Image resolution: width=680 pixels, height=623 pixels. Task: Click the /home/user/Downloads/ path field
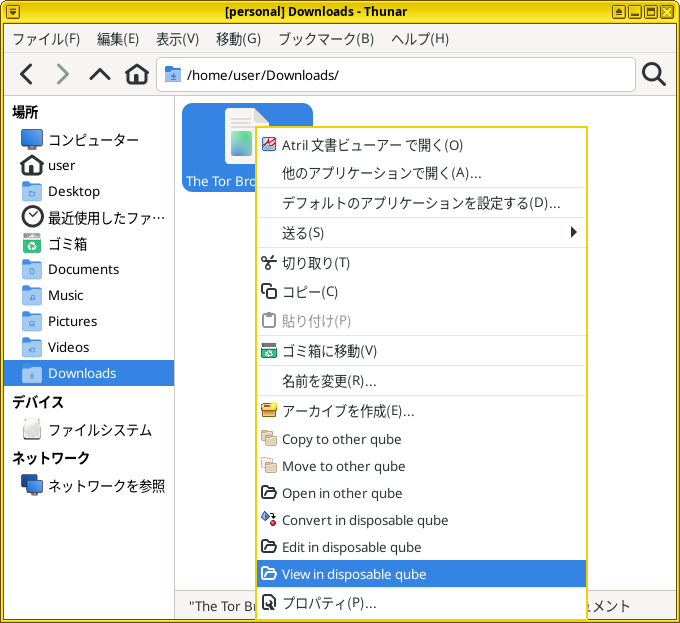pos(396,75)
